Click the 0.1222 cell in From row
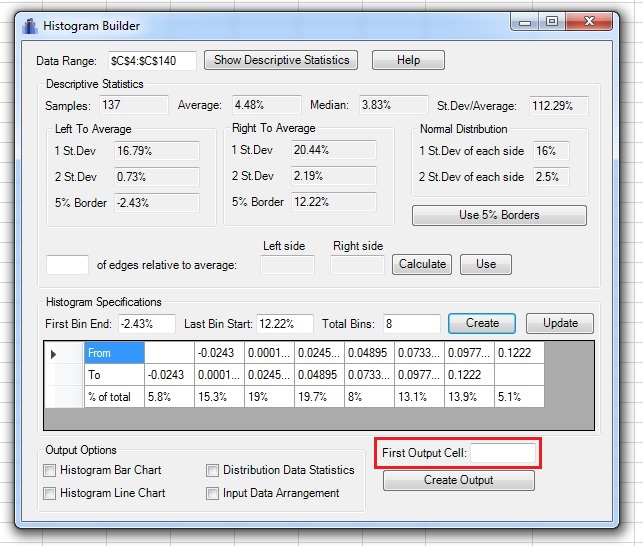 coord(520,353)
